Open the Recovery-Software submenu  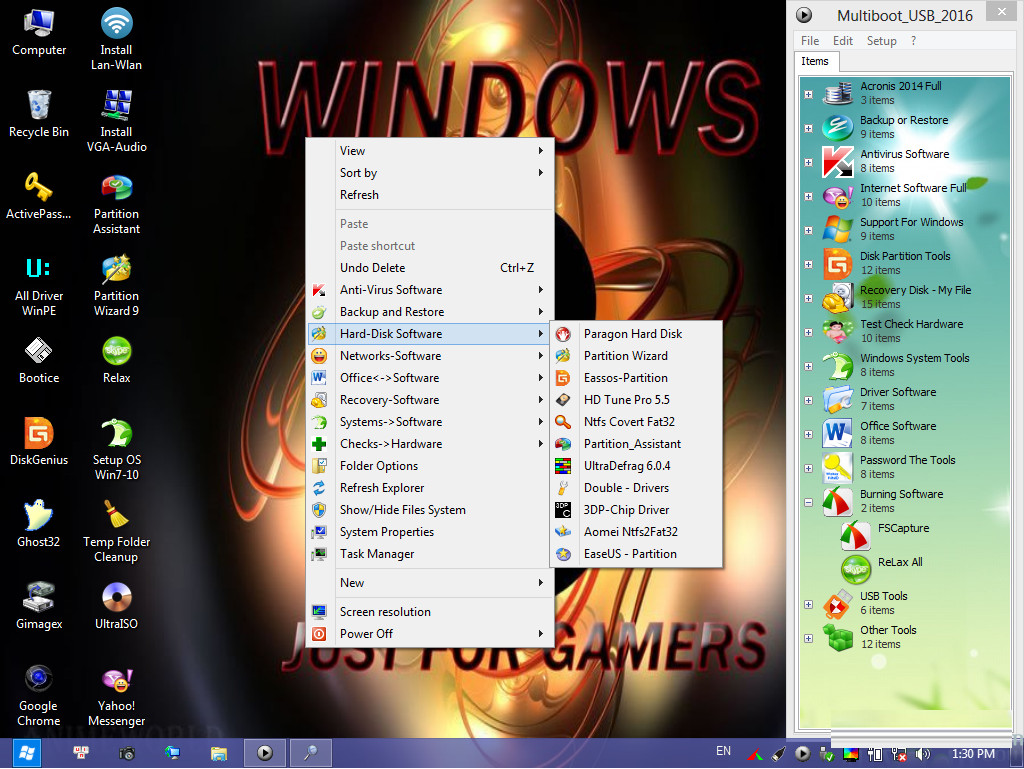pyautogui.click(x=430, y=400)
